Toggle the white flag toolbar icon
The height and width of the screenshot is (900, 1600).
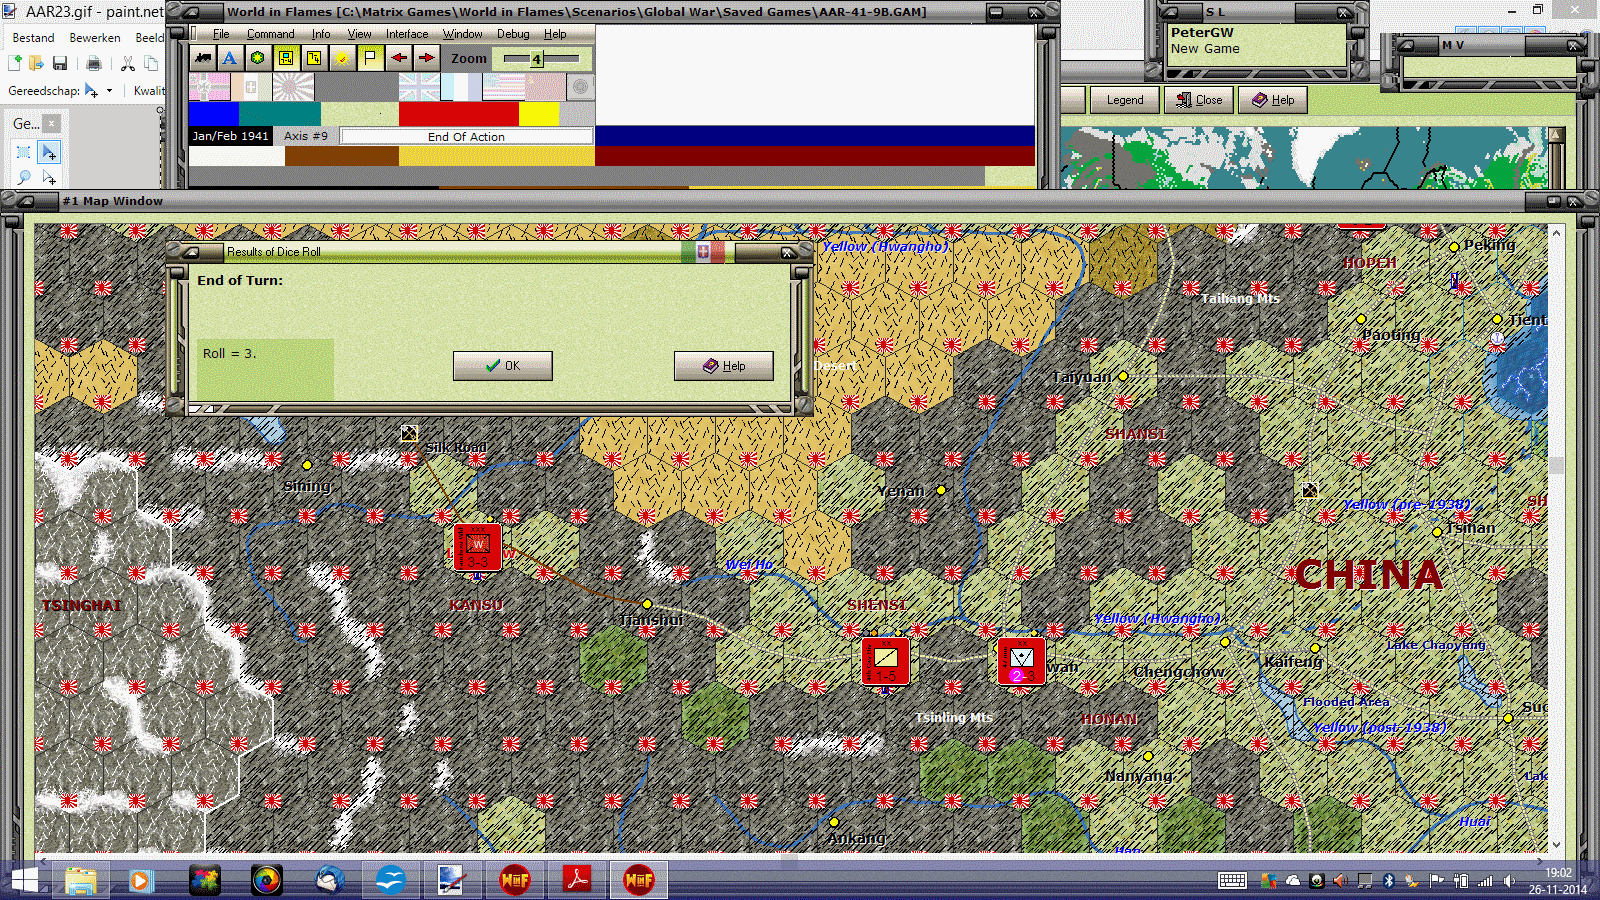[x=370, y=58]
